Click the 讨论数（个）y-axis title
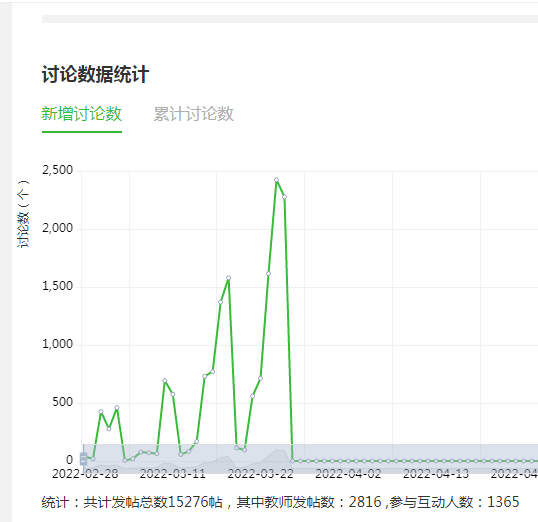Screen dimensions: 538x522 pyautogui.click(x=23, y=213)
